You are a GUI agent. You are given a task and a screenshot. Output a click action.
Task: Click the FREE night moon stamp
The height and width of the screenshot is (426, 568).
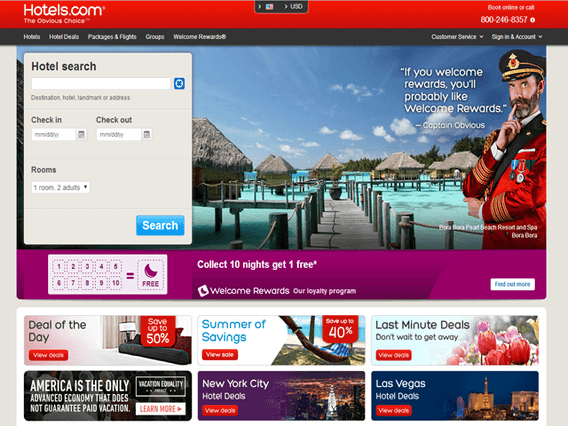[150, 274]
